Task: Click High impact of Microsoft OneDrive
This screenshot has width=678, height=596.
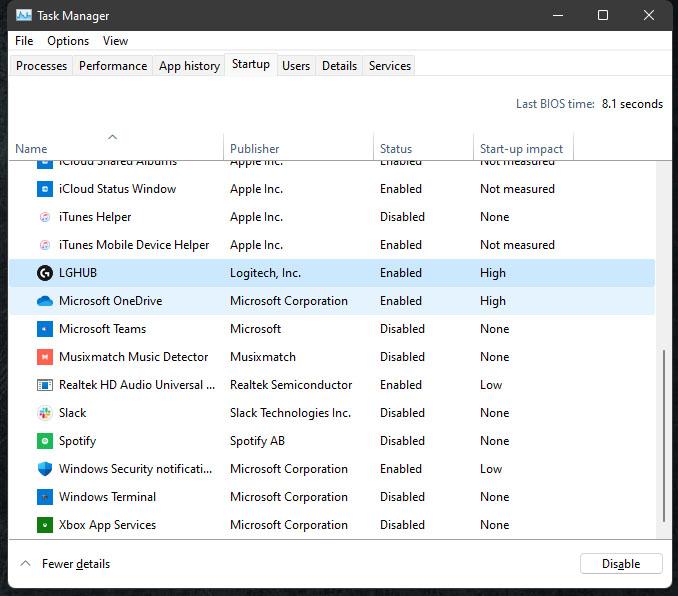Action: click(493, 301)
